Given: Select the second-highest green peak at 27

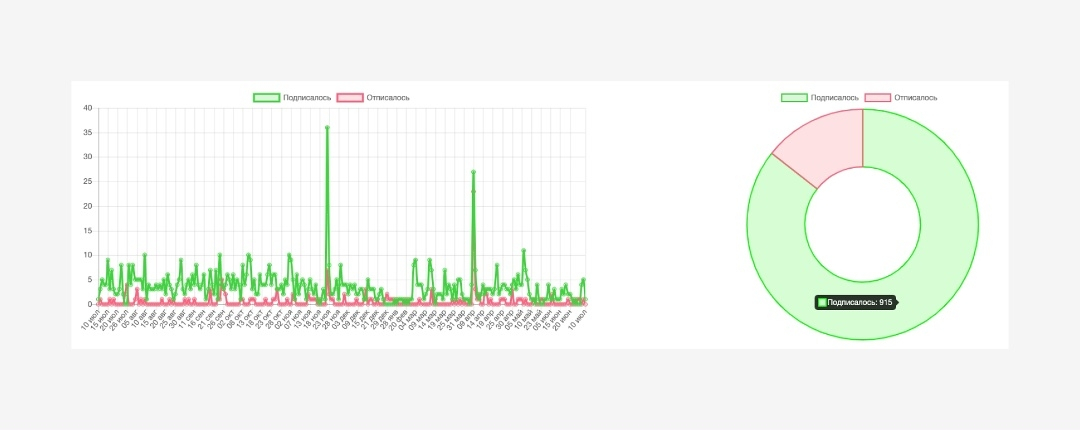Looking at the screenshot, I should coord(473,172).
